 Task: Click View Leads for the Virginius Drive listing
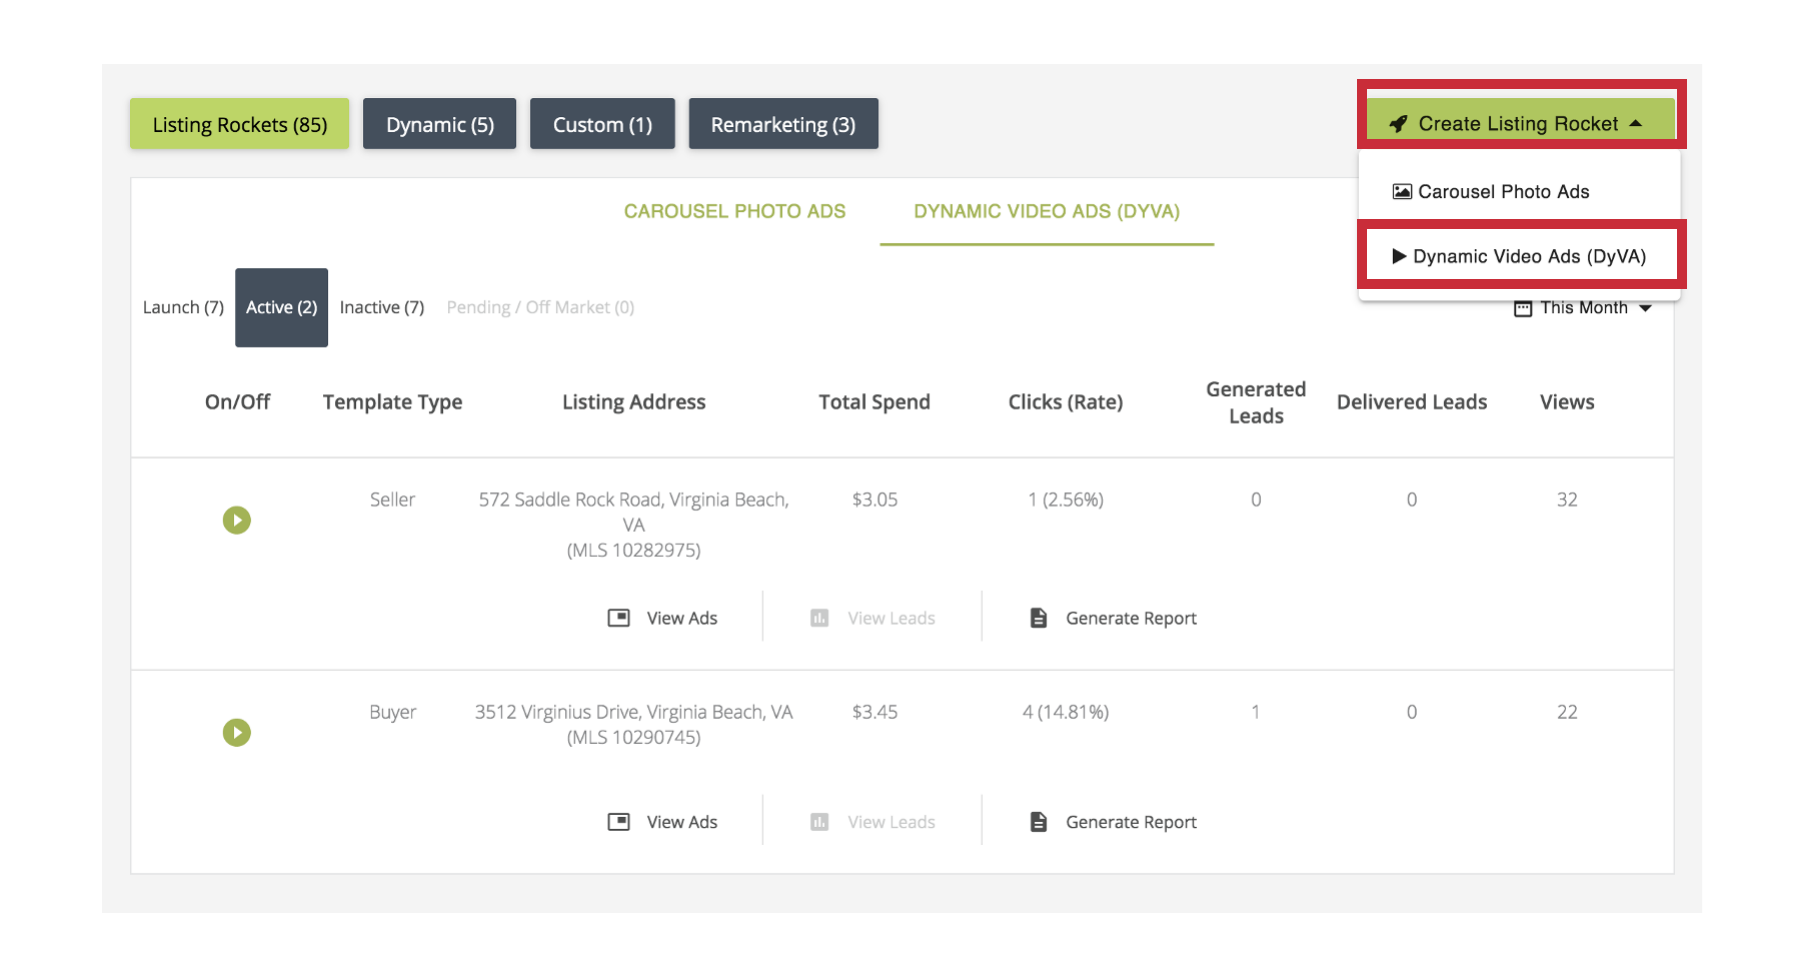pyautogui.click(x=890, y=822)
